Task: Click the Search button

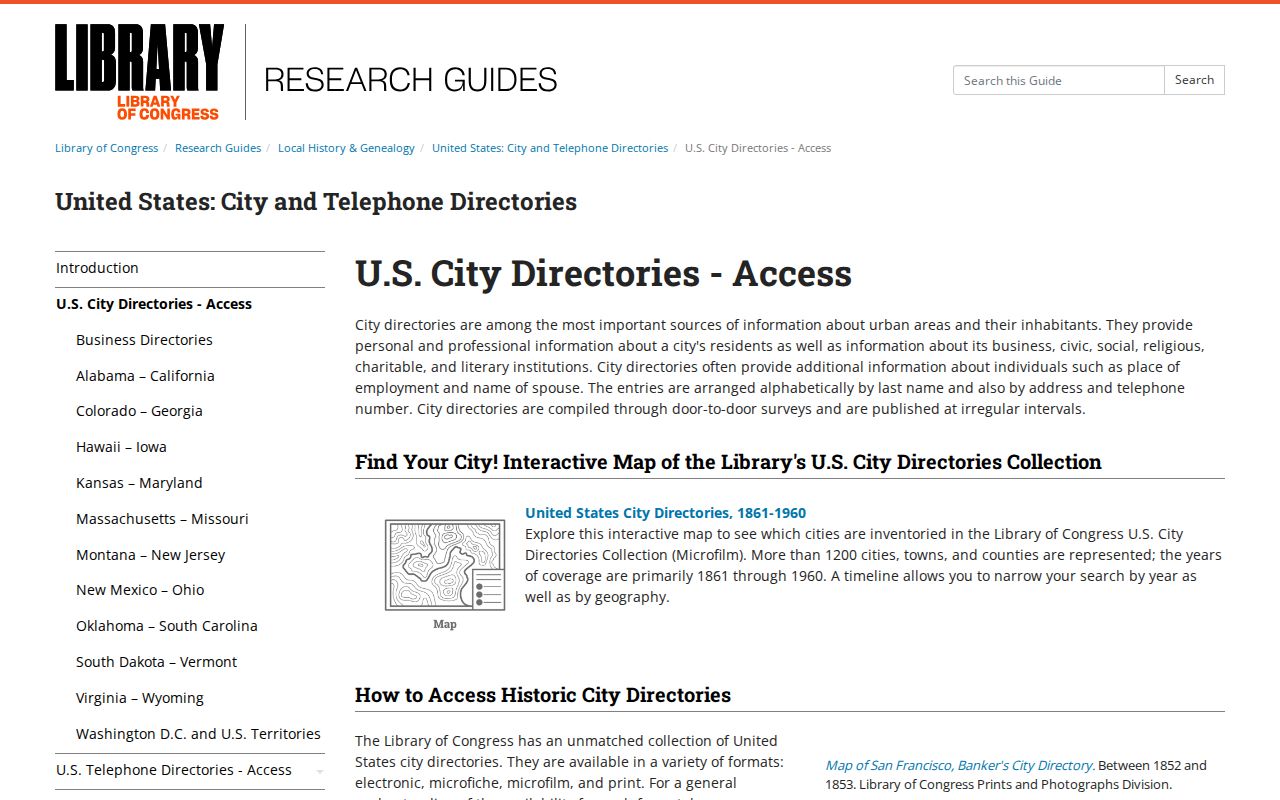Action: pyautogui.click(x=1194, y=80)
